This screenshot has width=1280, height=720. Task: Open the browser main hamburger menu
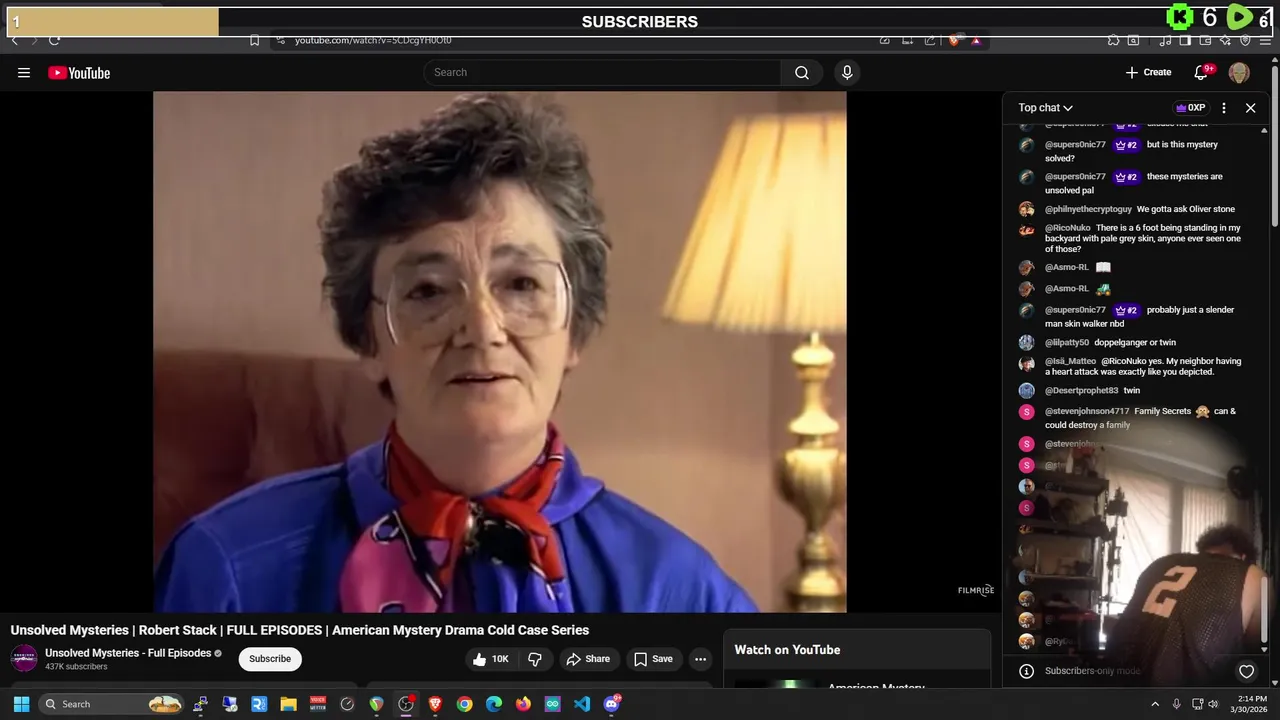point(1266,40)
